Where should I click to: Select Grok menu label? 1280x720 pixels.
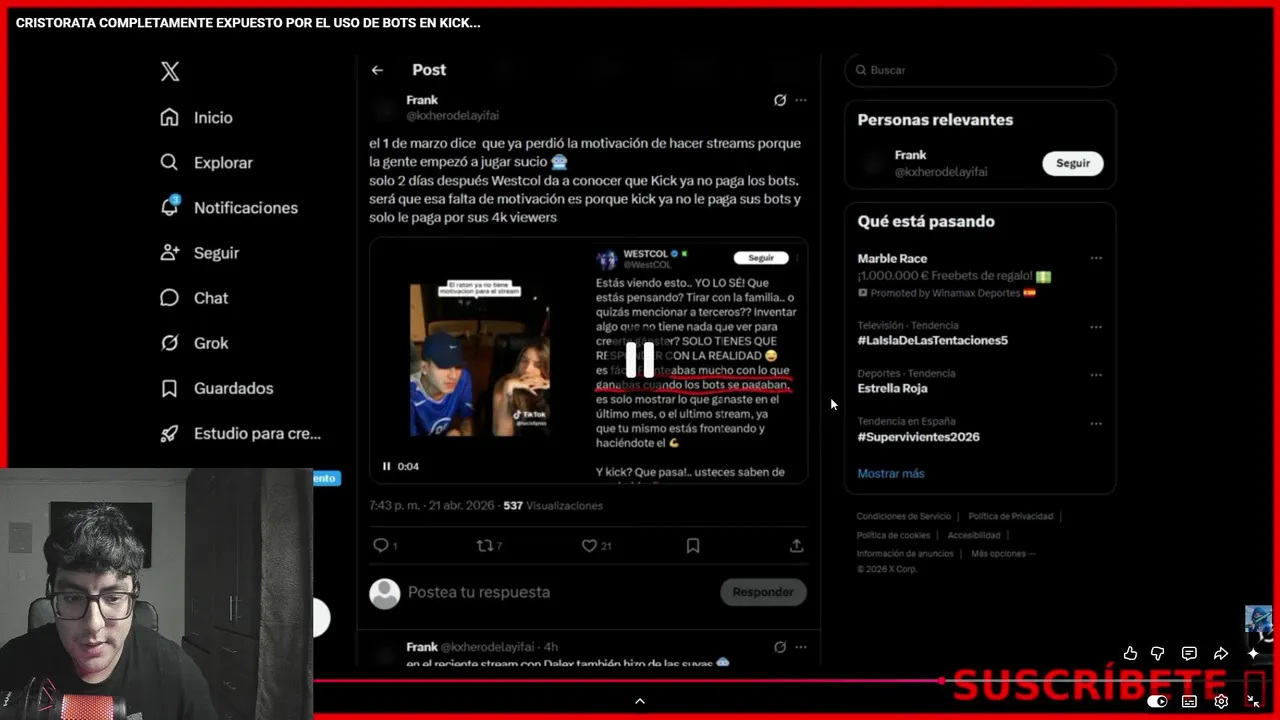coord(211,343)
